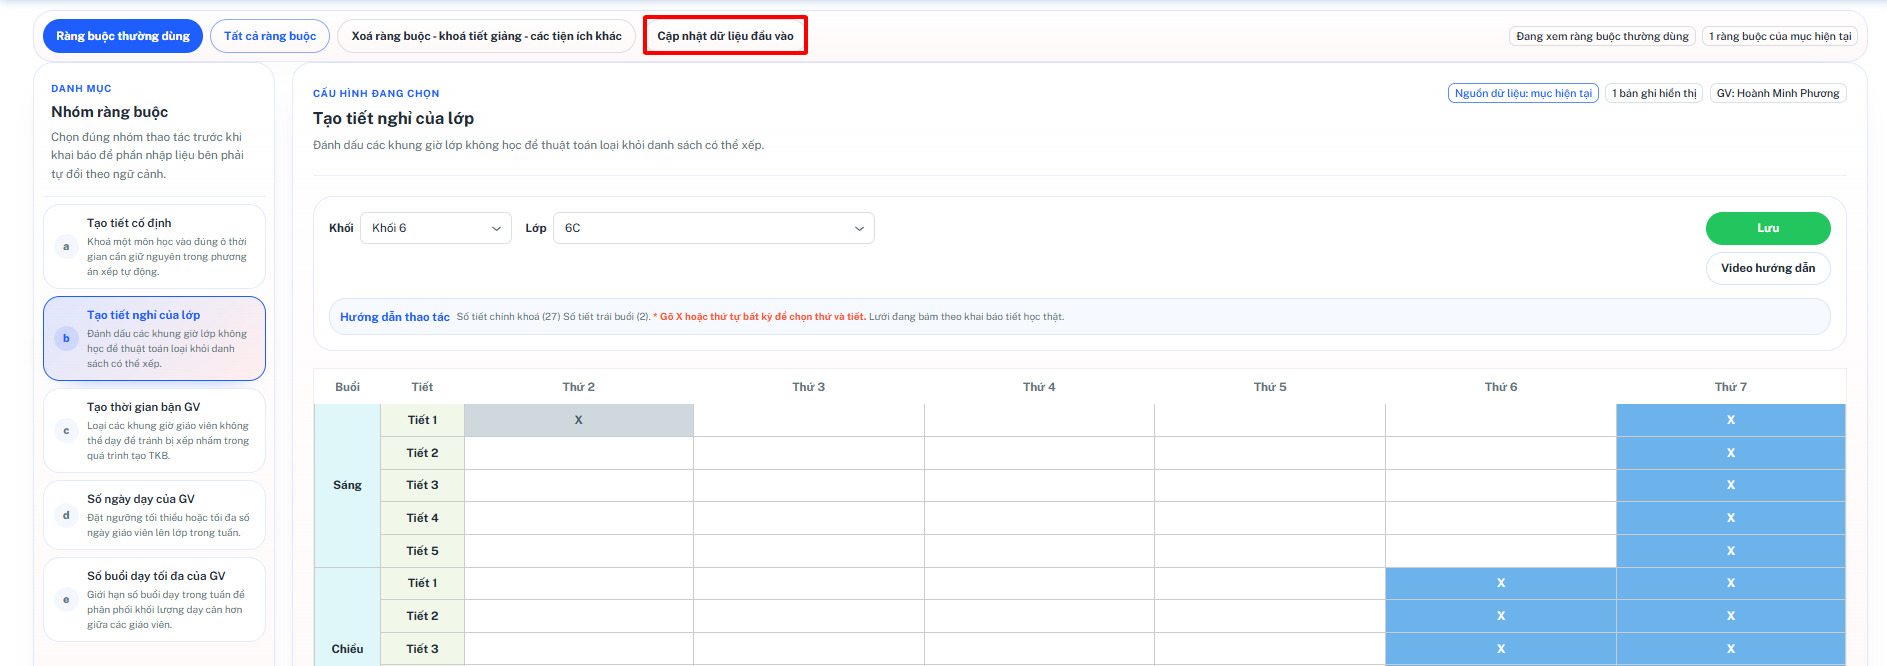Click the 'Thứ 2' column header
Viewport: 1887px width, 666px height.
tap(578, 387)
